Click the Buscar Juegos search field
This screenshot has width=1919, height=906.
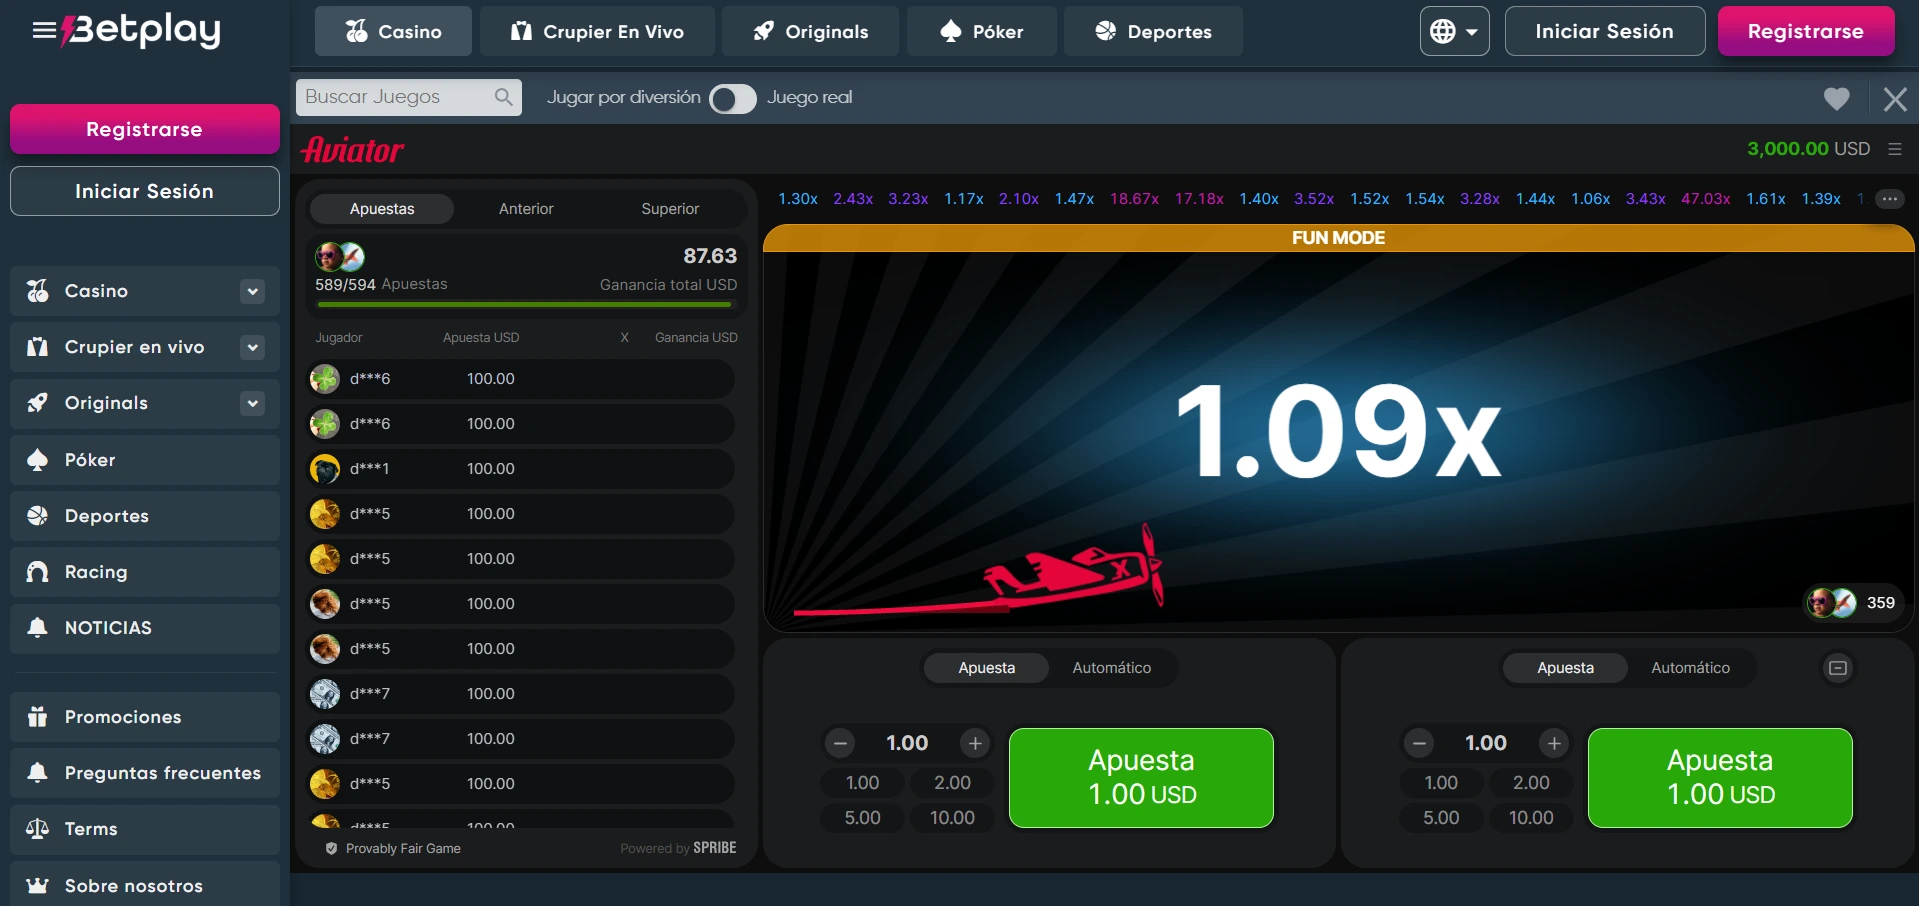pyautogui.click(x=395, y=97)
